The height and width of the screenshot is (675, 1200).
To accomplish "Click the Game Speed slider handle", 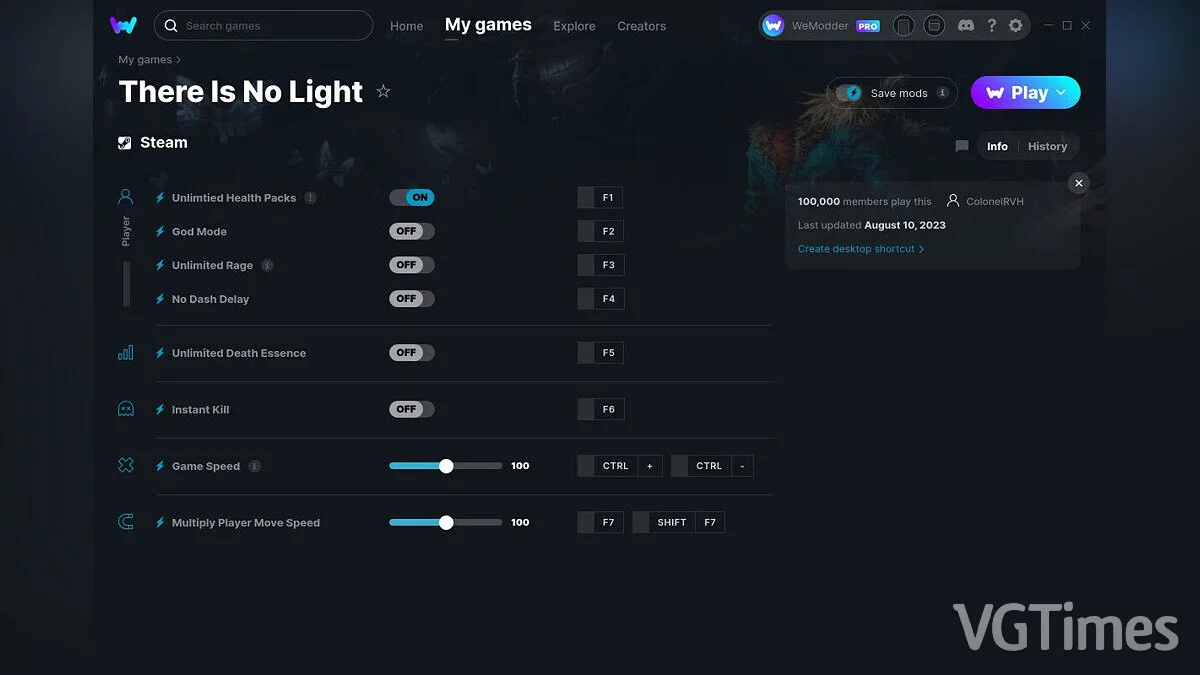I will tap(446, 466).
